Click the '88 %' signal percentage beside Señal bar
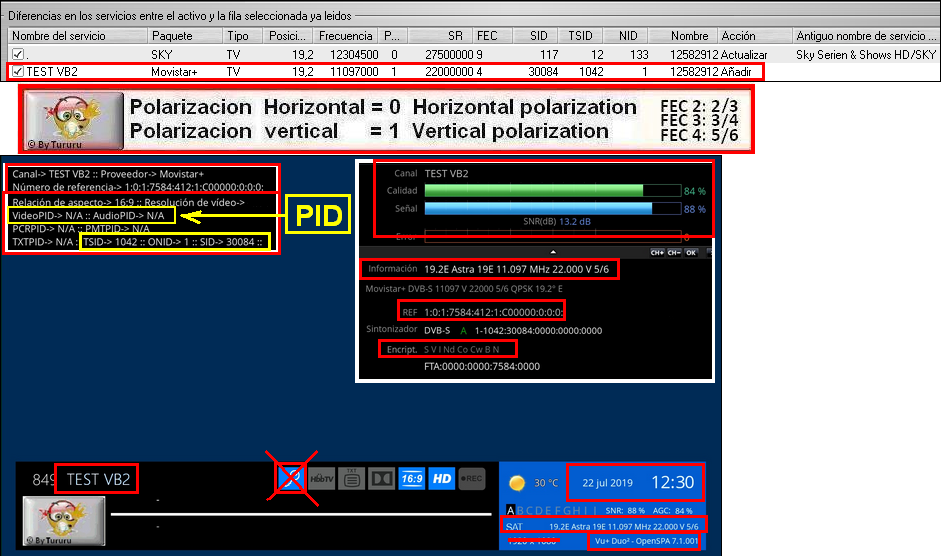This screenshot has width=943, height=556. click(x=695, y=209)
